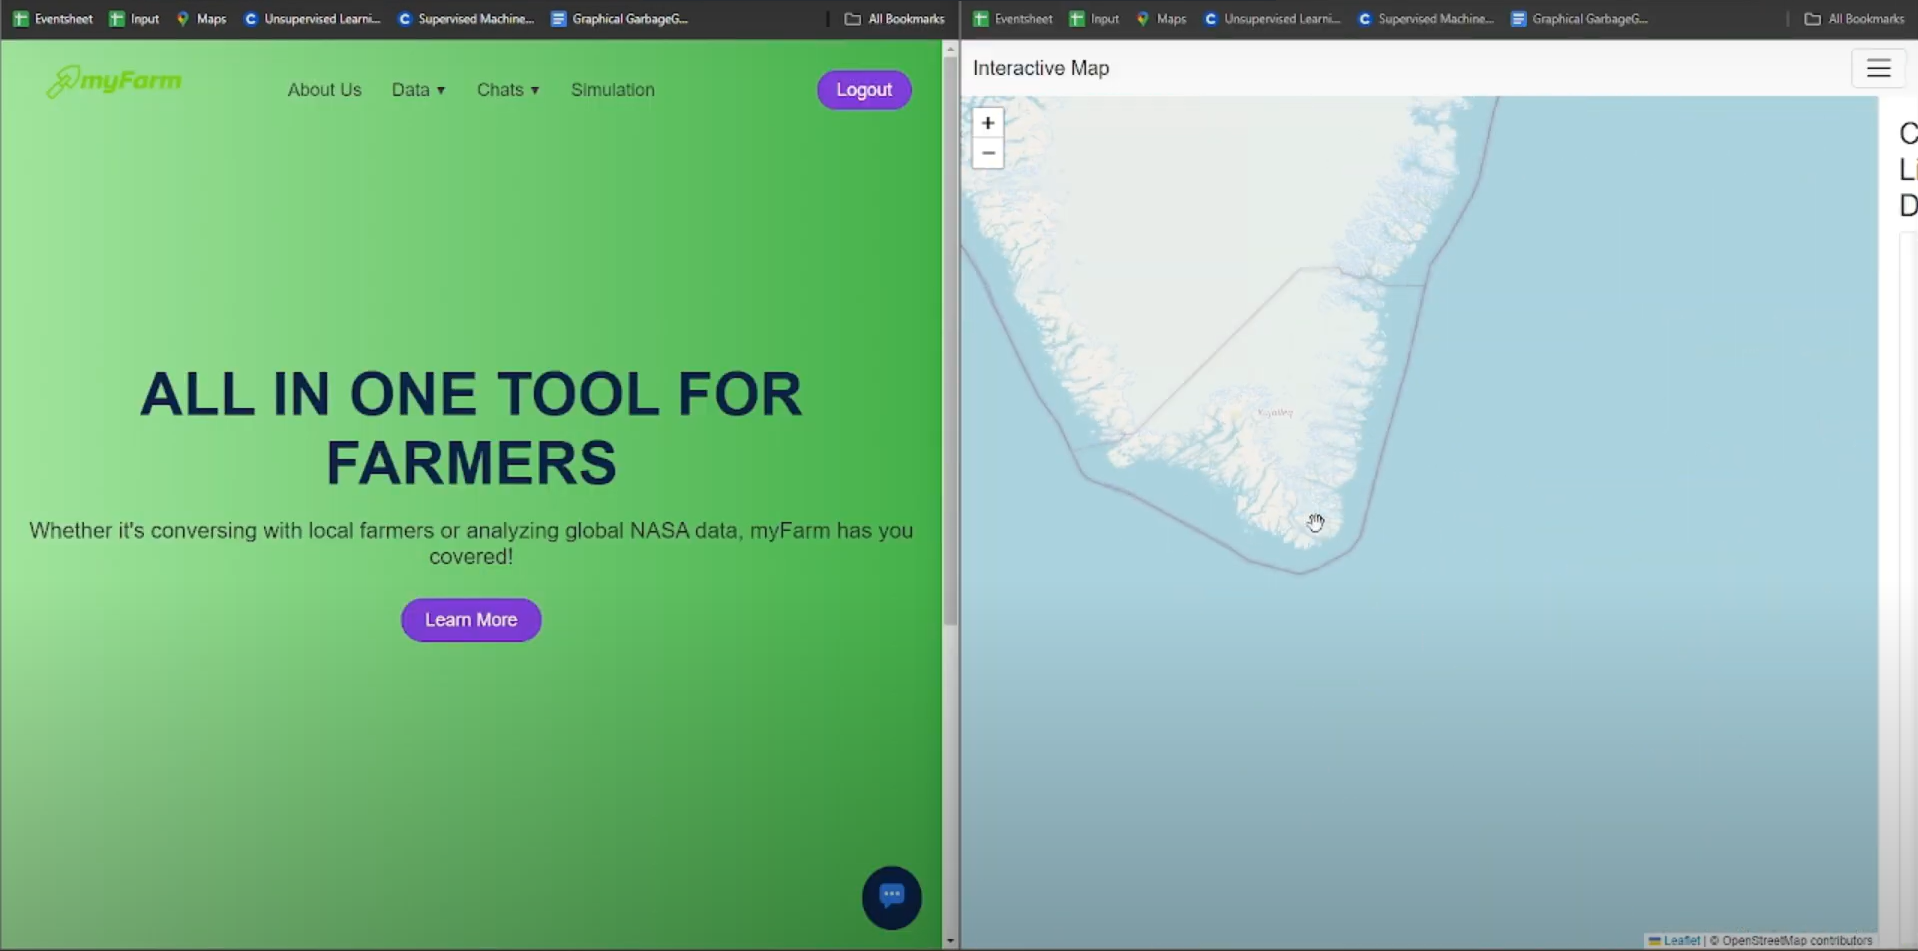
Task: Open the Data dropdown menu
Action: coord(418,89)
